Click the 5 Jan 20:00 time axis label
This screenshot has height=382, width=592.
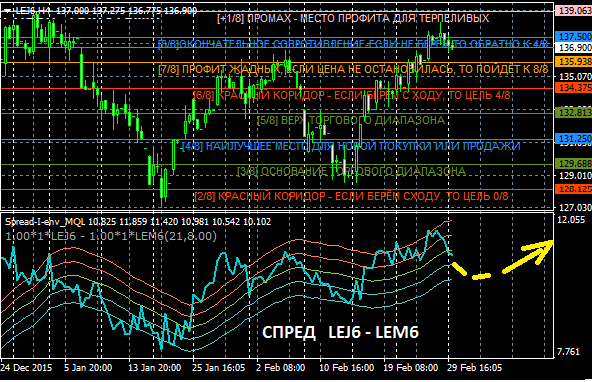tap(88, 368)
